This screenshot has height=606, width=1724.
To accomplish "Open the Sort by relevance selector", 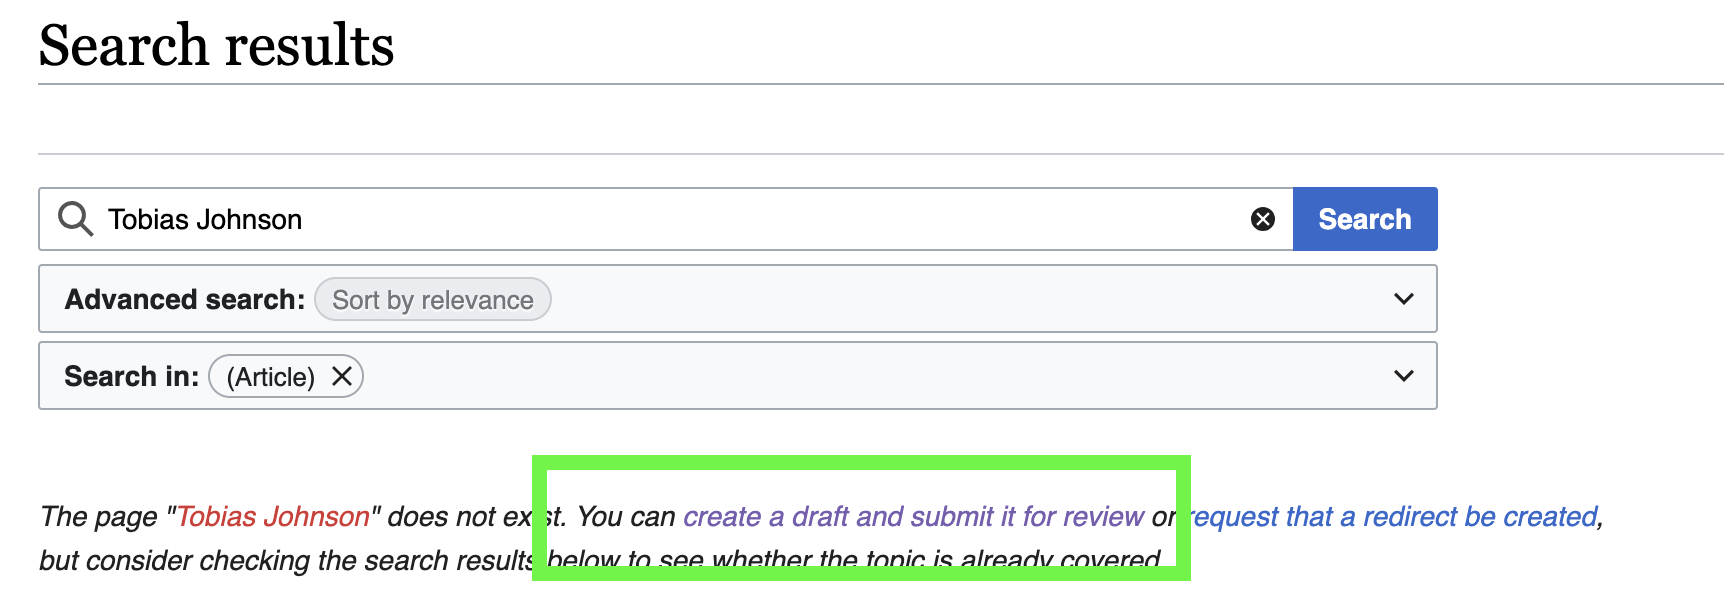I will click(x=432, y=299).
